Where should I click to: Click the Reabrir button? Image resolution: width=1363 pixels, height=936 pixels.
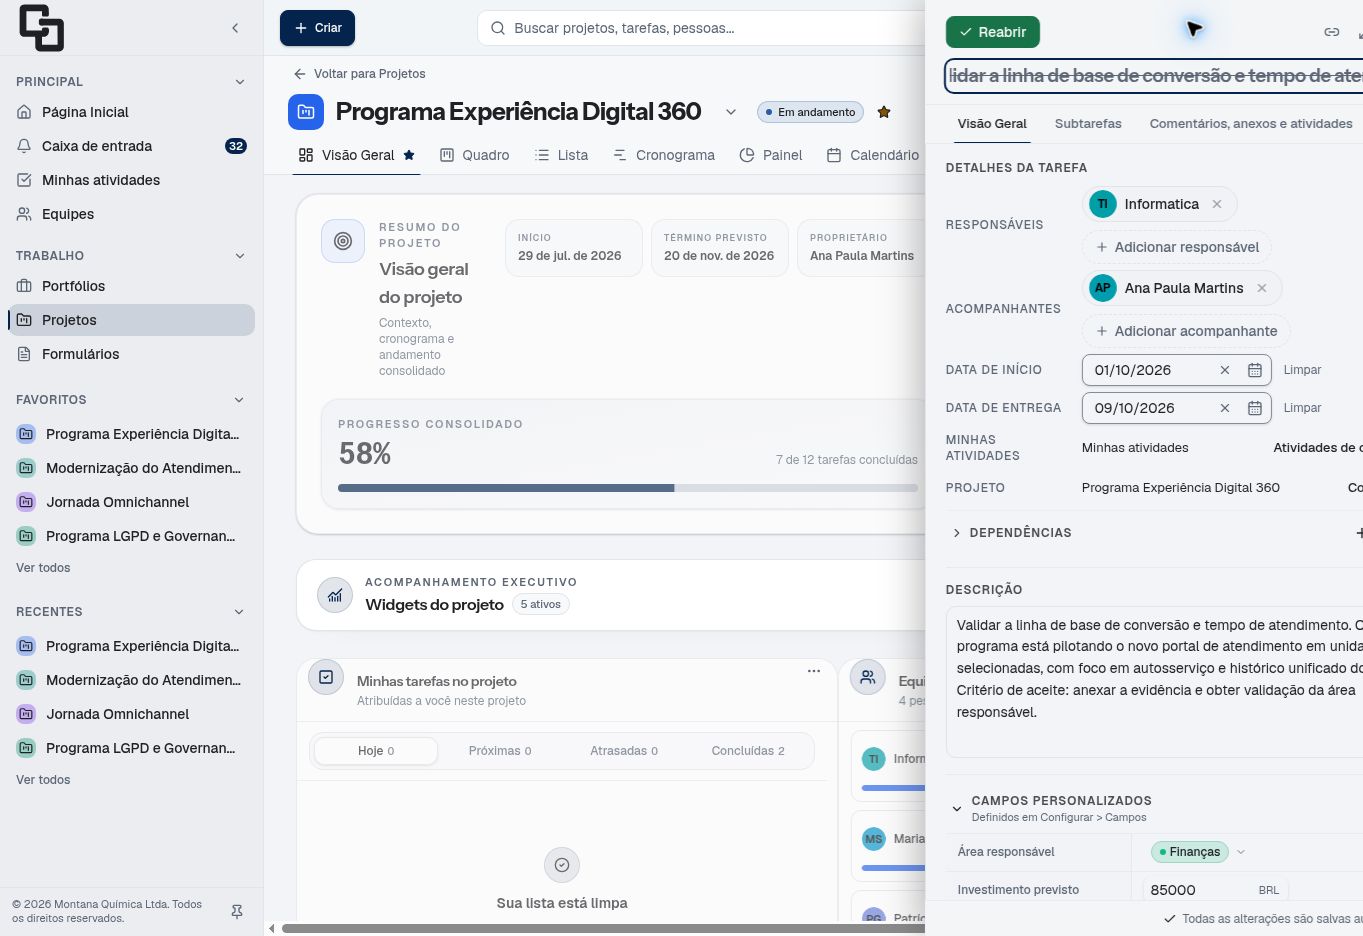pos(993,32)
